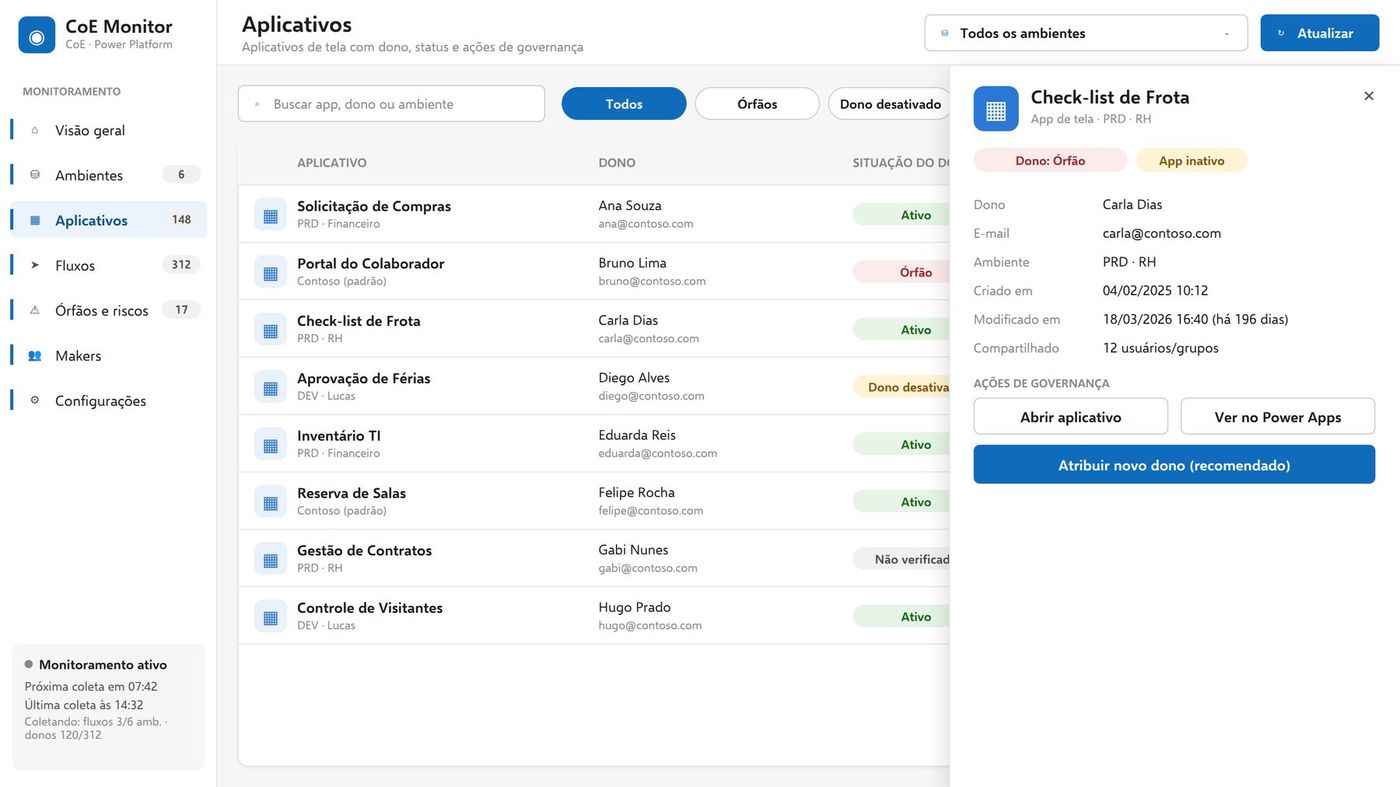Click the Hugo Prado owner name
The height and width of the screenshot is (787, 1400).
[634, 607]
